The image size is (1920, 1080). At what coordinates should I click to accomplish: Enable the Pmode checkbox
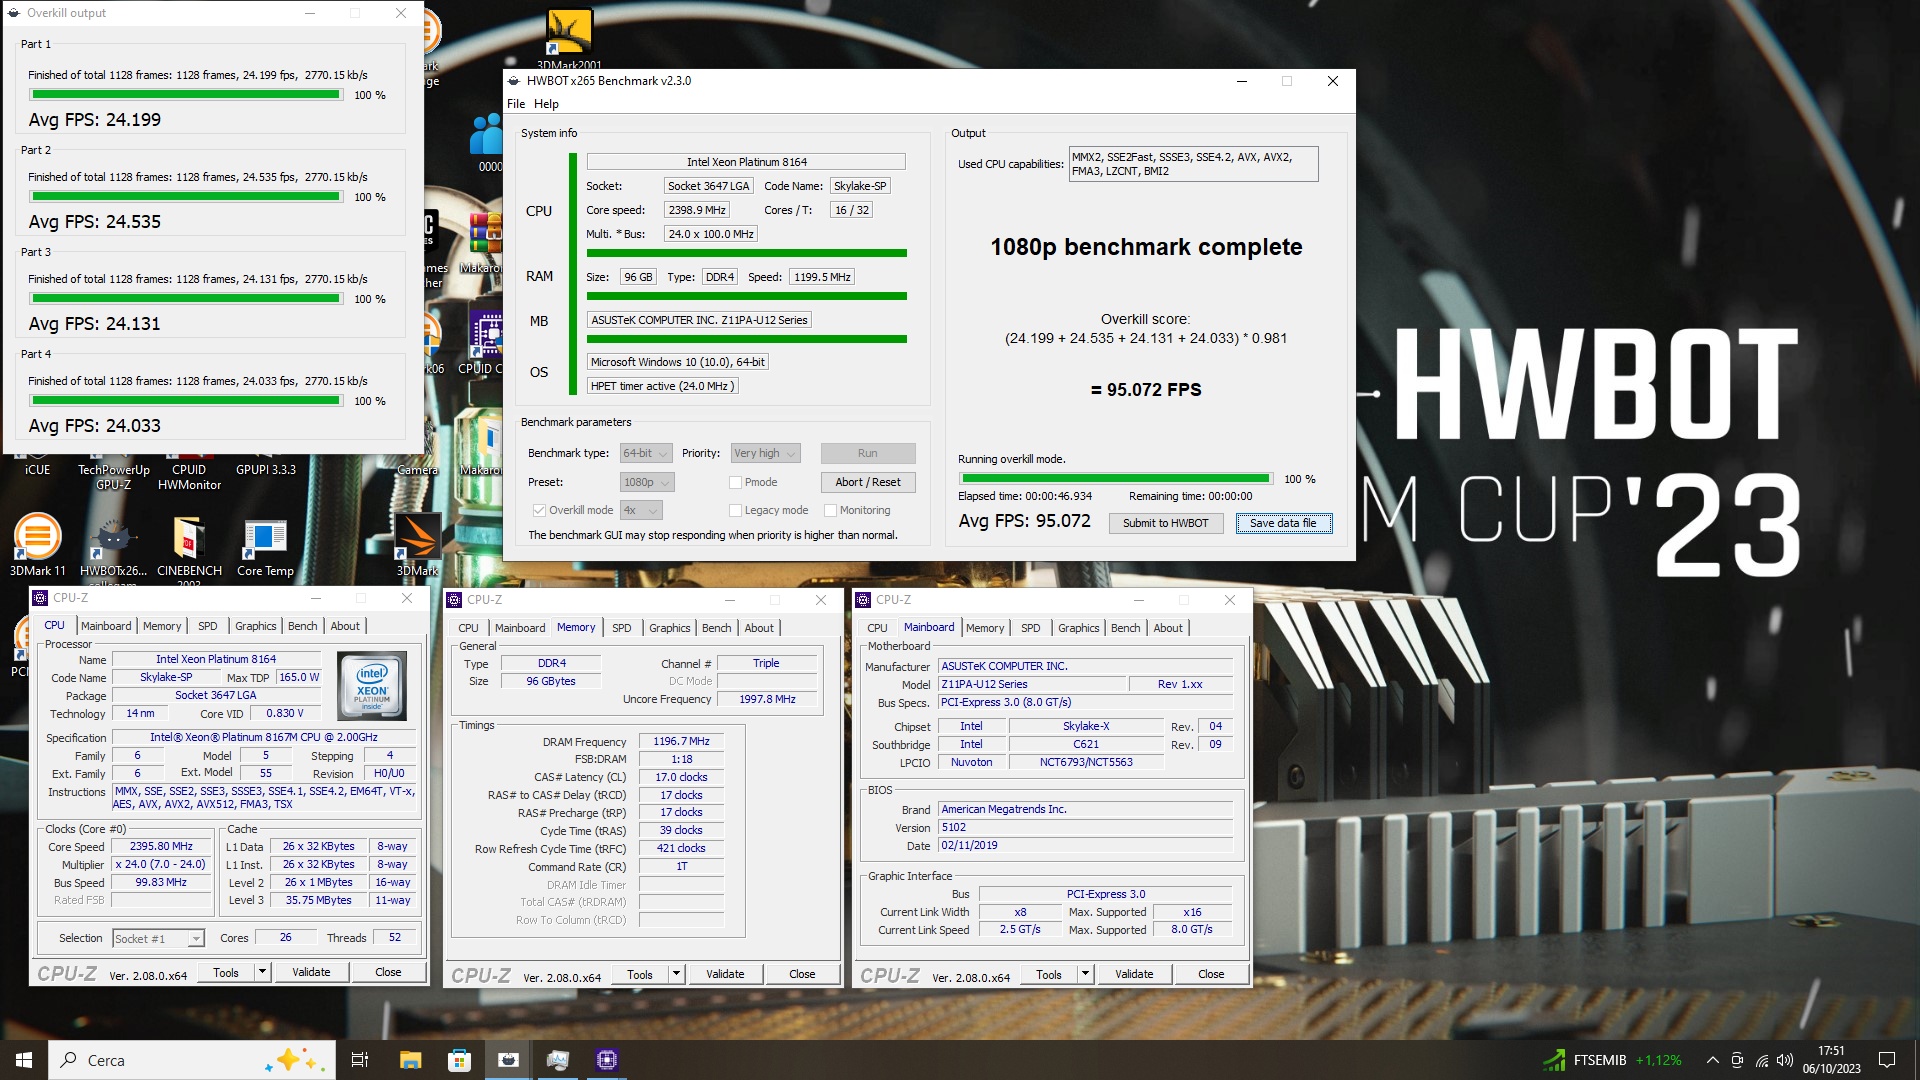735,482
